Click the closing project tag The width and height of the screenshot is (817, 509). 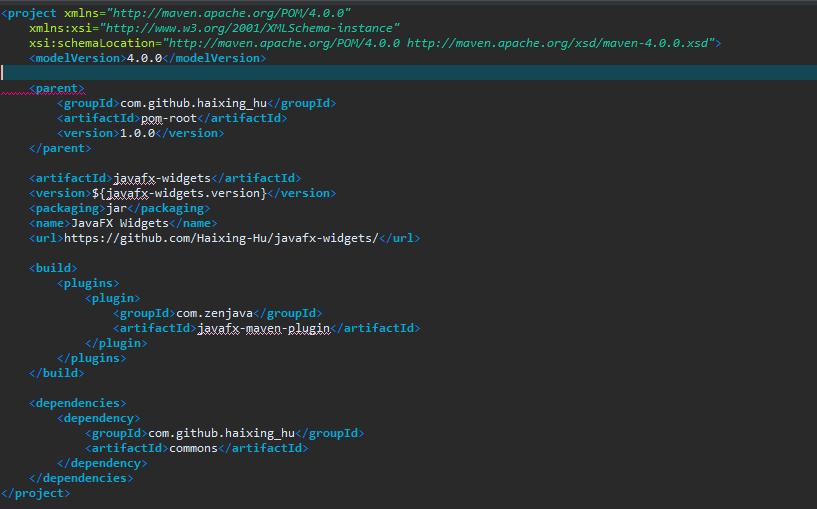pos(36,493)
